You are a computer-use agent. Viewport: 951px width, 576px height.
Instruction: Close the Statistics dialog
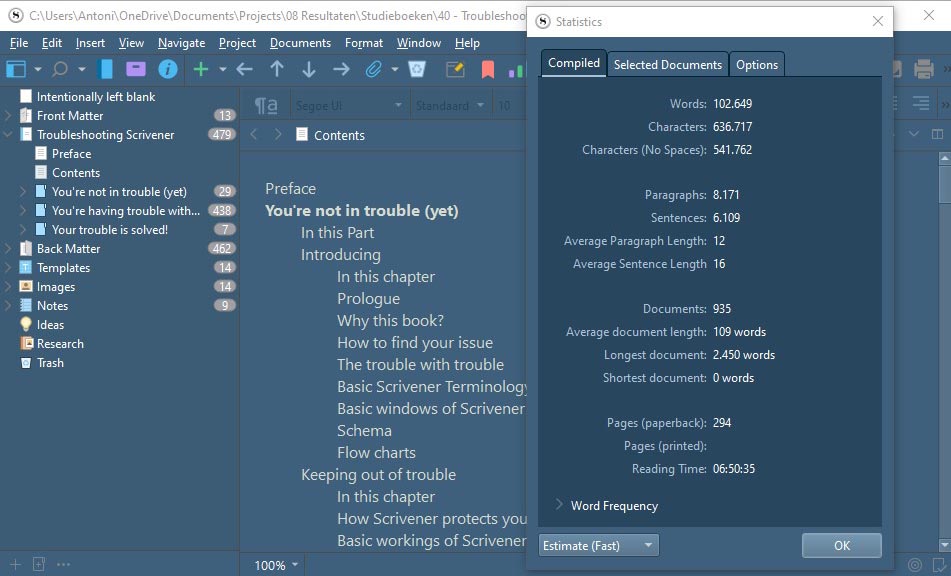(x=878, y=21)
